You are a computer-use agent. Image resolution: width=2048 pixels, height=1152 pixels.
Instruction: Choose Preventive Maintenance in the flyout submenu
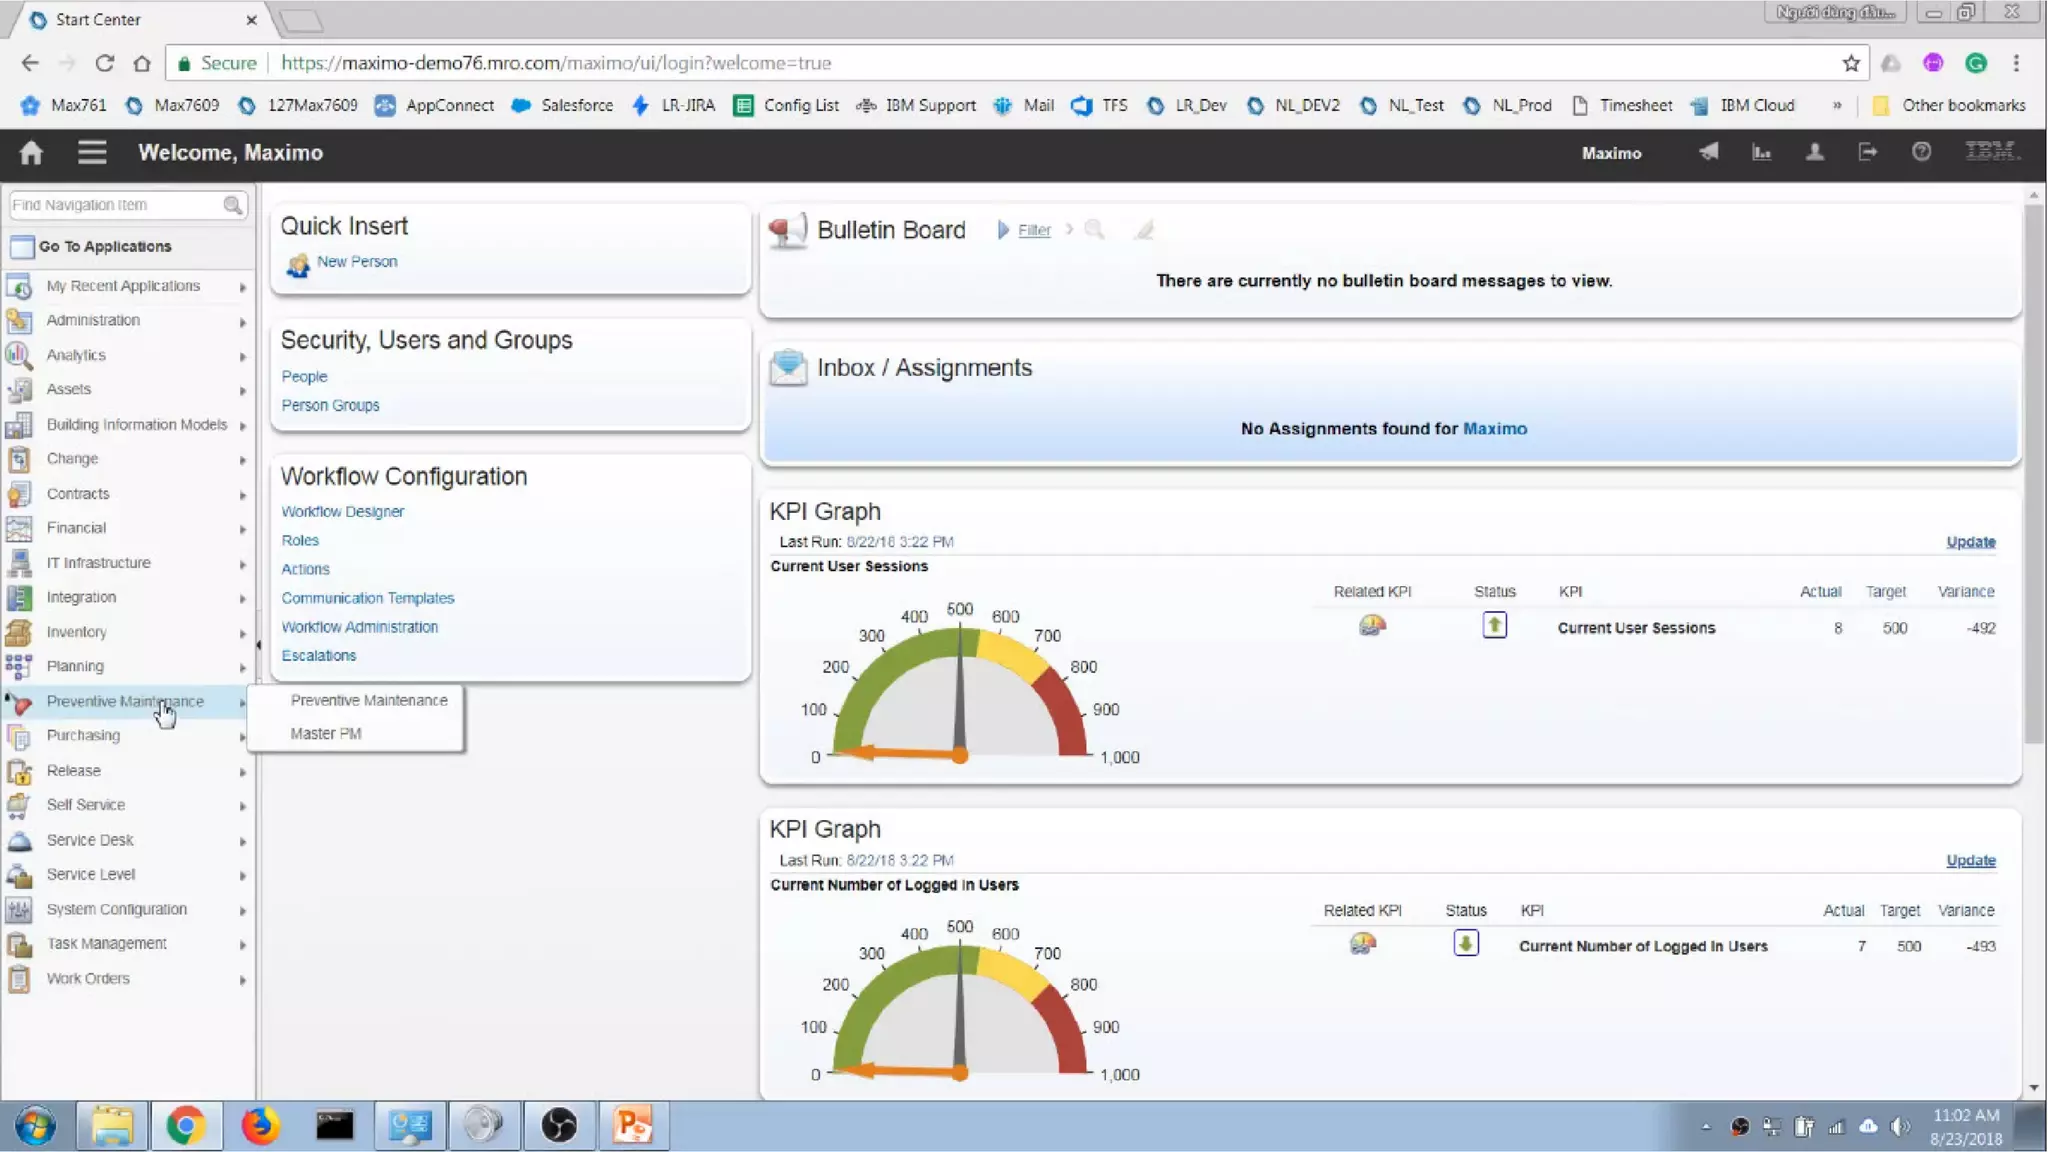click(369, 700)
